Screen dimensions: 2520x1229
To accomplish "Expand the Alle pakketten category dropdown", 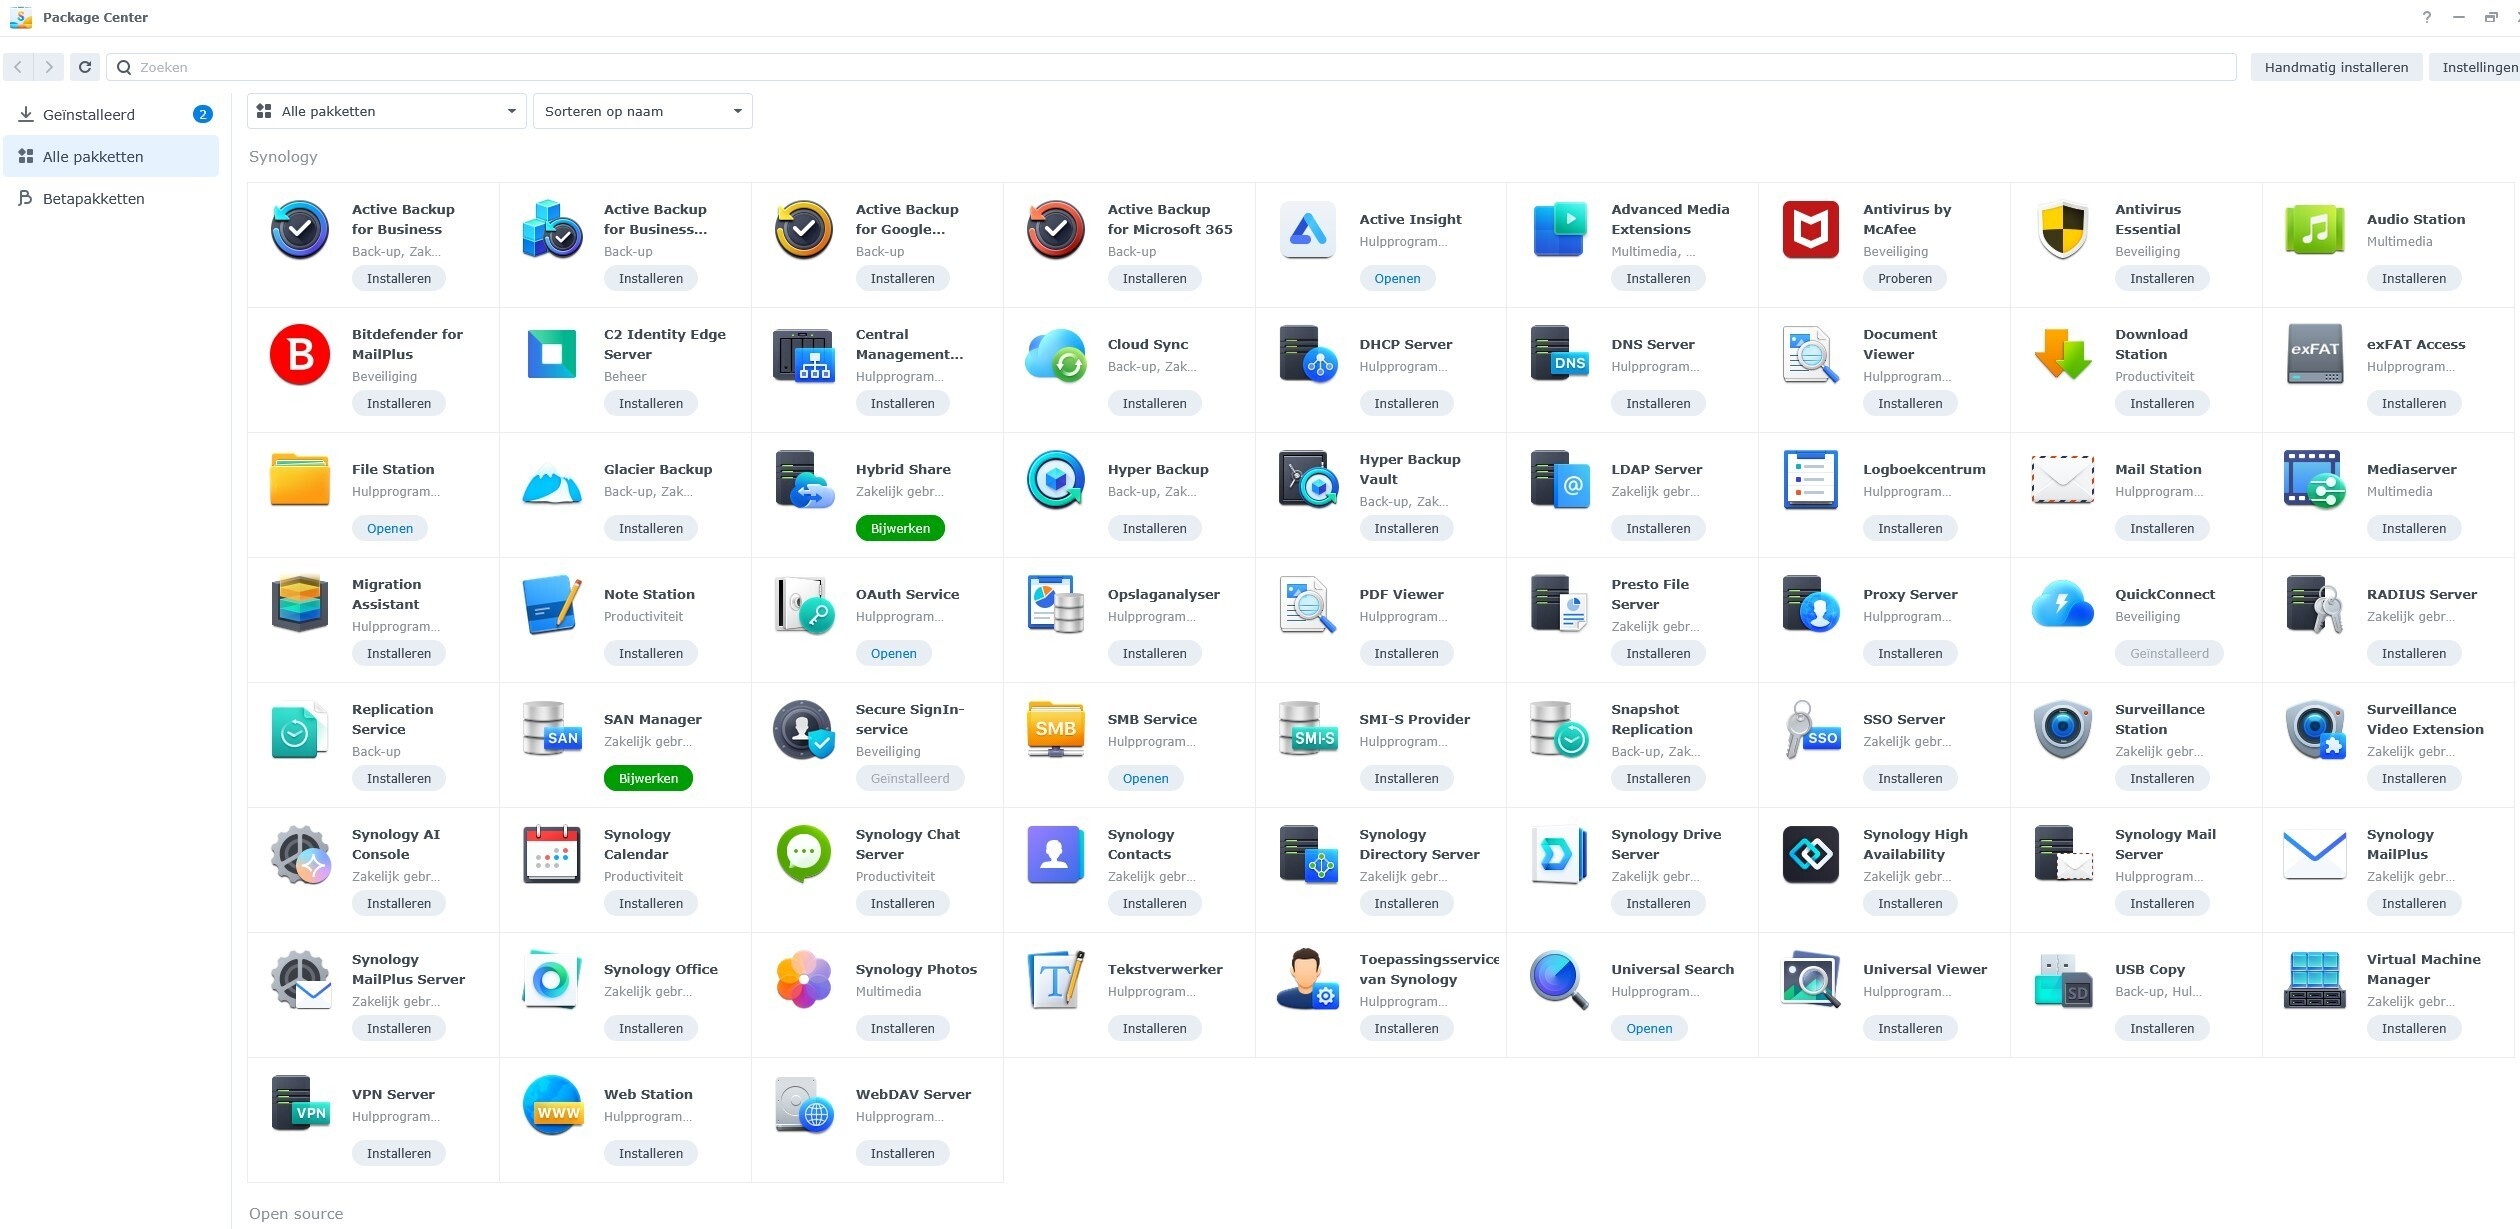I will click(387, 111).
